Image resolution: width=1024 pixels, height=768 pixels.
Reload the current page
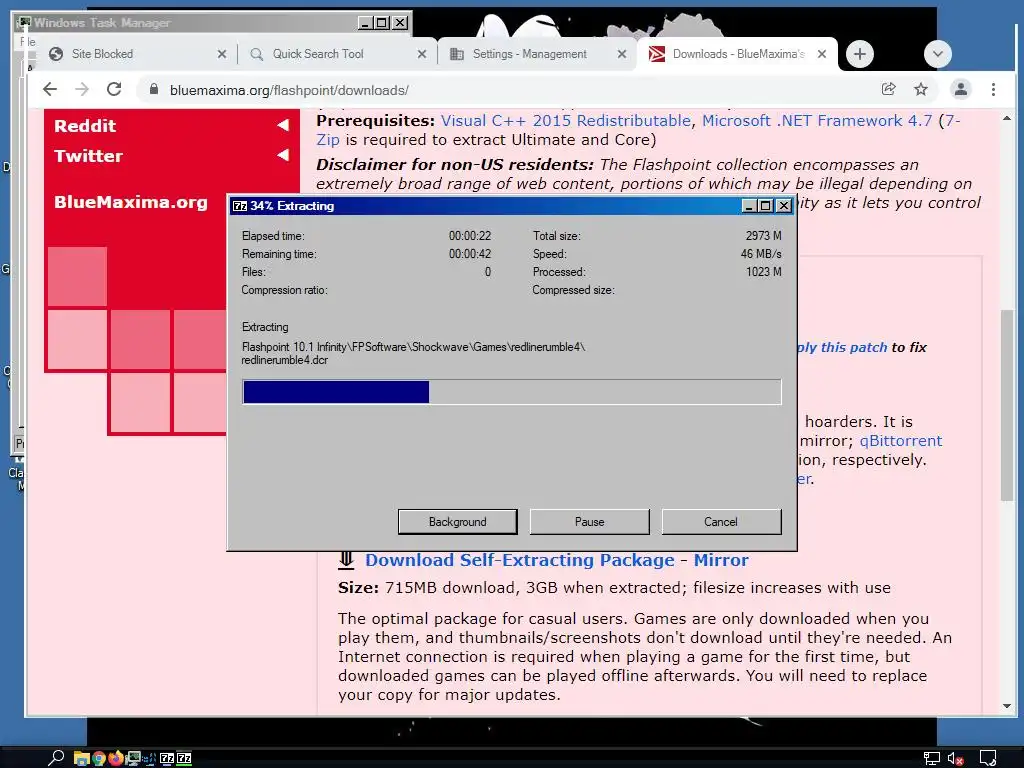(x=114, y=89)
